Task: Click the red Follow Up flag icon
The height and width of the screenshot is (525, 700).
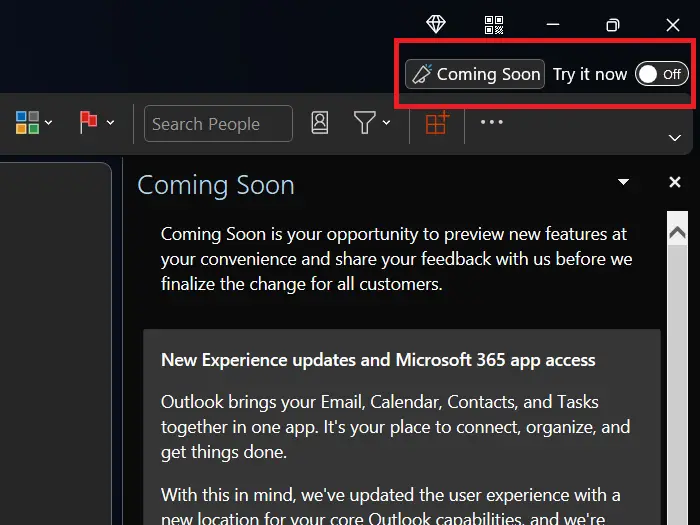Action: point(88,122)
